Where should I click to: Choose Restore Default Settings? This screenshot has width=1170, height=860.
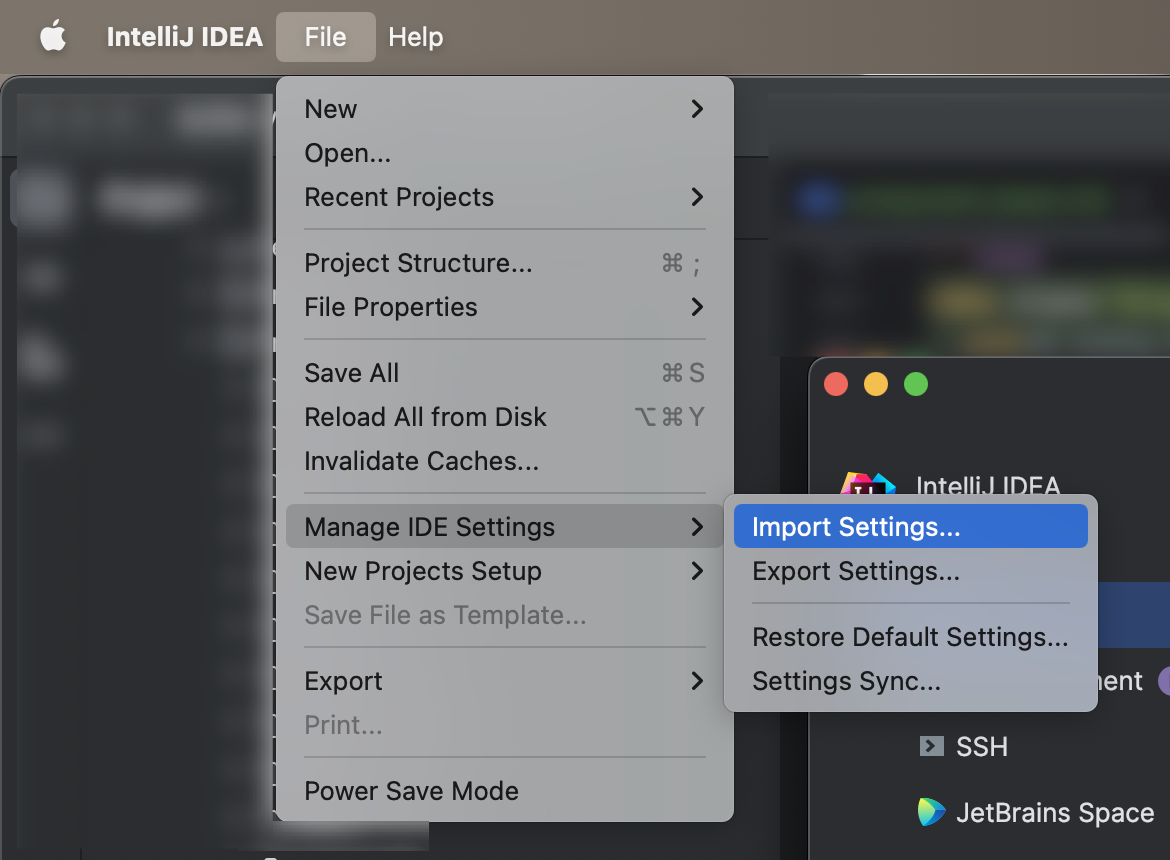point(910,637)
